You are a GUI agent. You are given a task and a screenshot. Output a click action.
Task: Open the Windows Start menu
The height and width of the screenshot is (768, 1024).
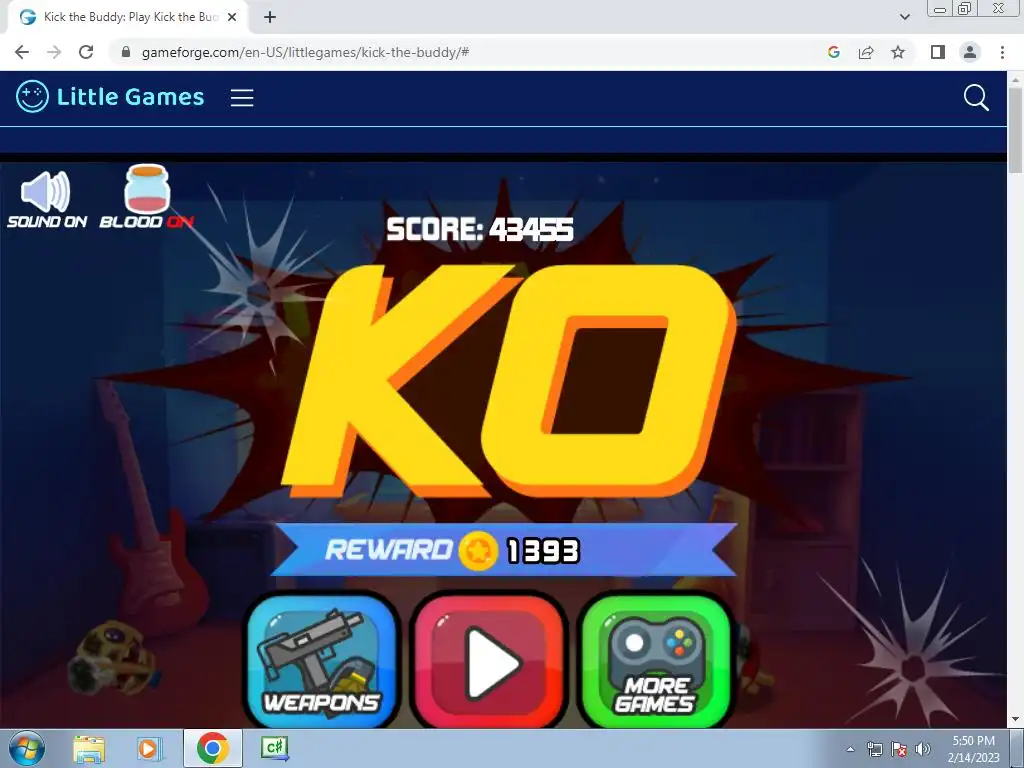pyautogui.click(x=26, y=748)
